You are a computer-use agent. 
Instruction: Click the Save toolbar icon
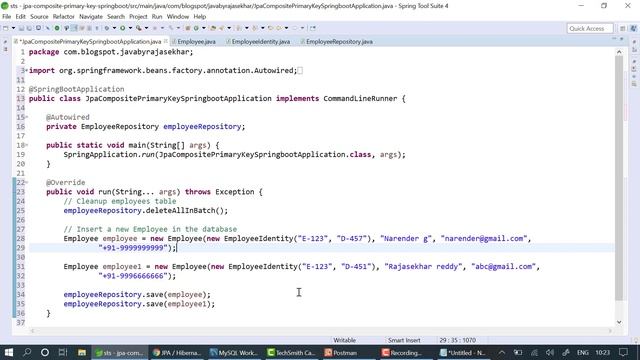pyautogui.click(x=21, y=28)
